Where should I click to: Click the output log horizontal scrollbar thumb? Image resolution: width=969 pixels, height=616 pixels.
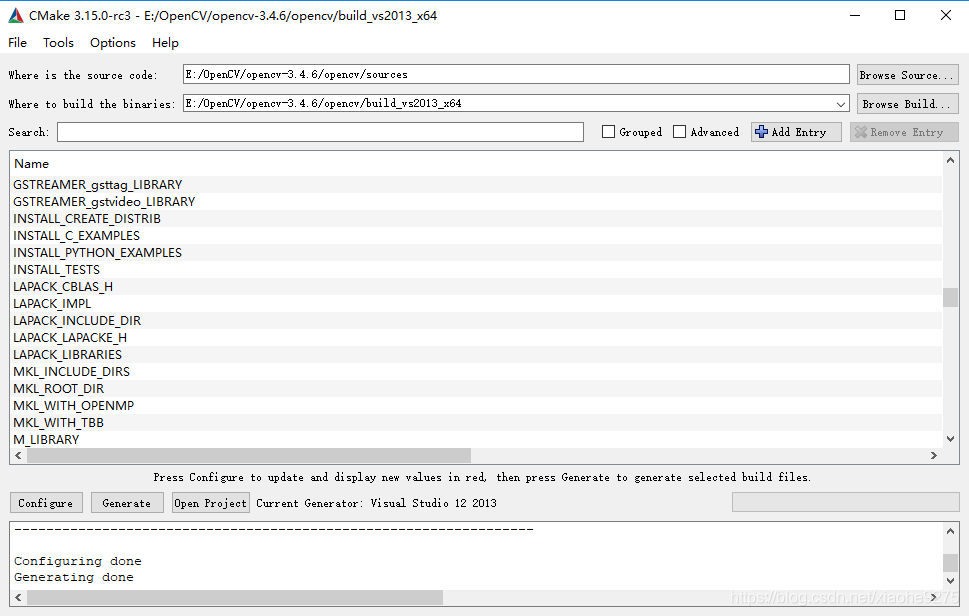(x=235, y=597)
